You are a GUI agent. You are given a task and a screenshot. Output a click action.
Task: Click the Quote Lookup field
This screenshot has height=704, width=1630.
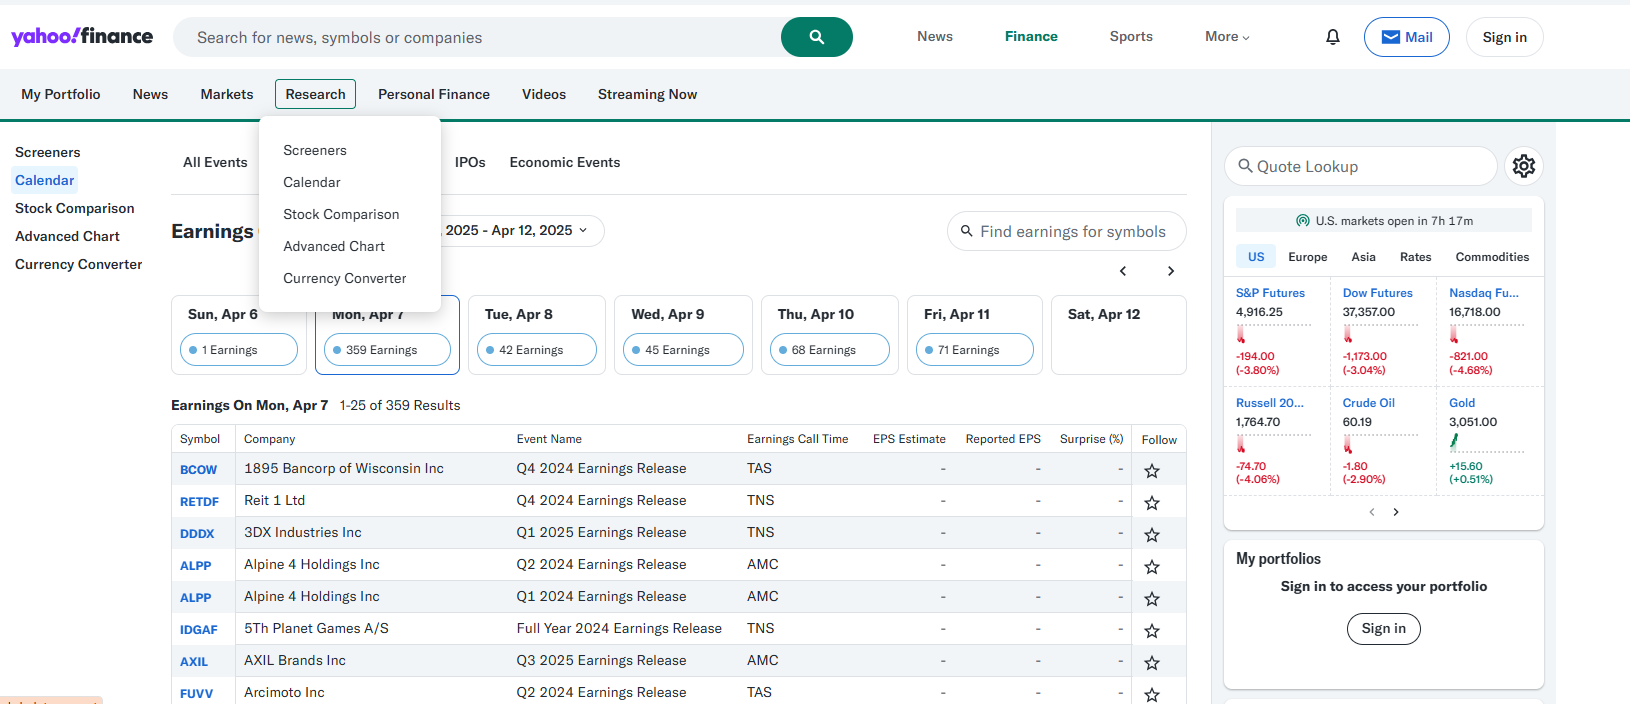(1361, 166)
